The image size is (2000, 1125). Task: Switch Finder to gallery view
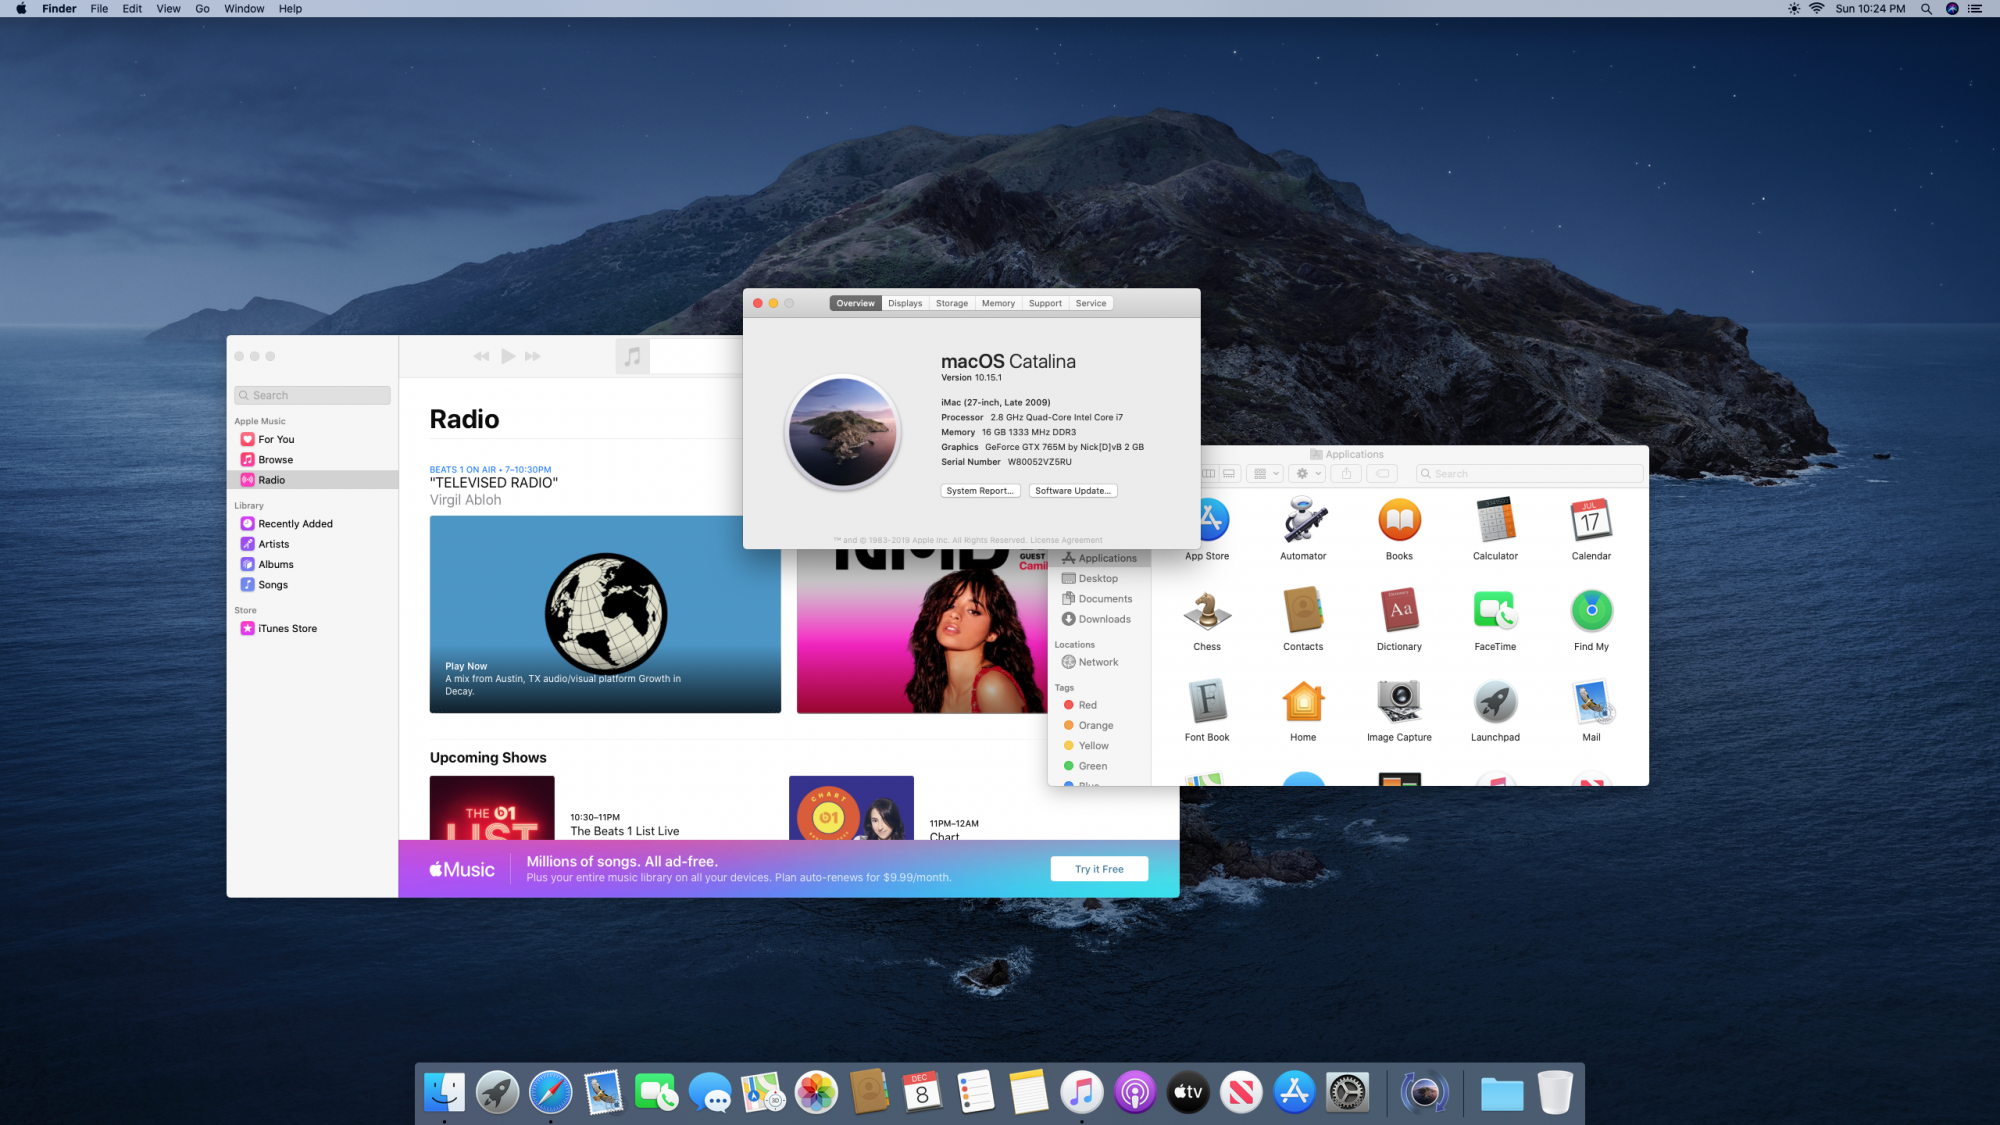tap(1230, 474)
